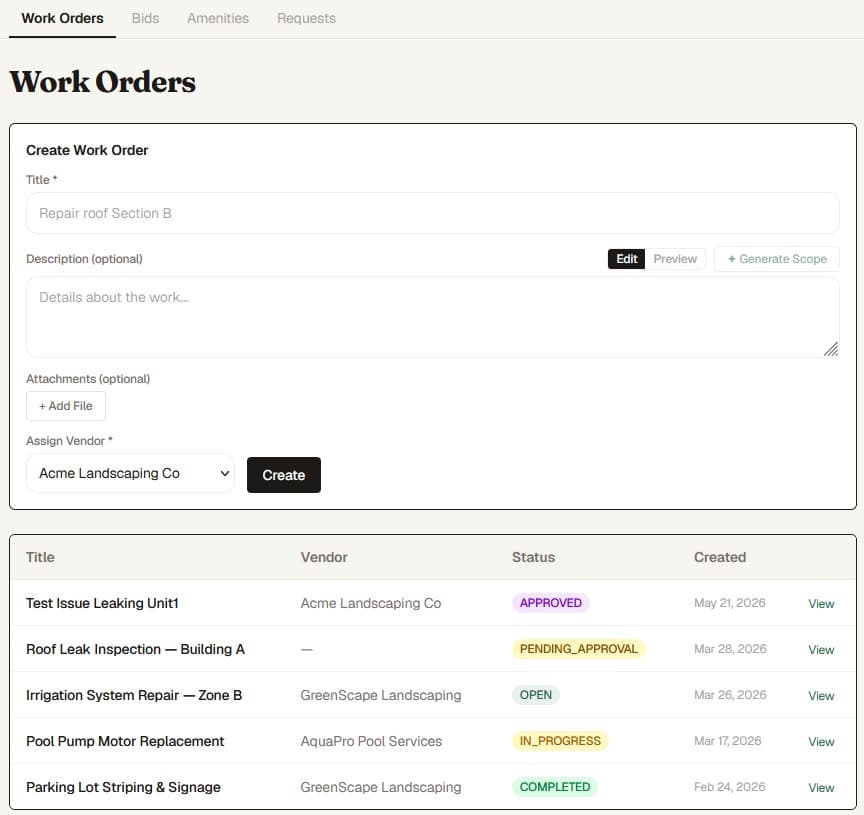
Task: View the Parking Lot Striping order
Action: [x=821, y=788]
